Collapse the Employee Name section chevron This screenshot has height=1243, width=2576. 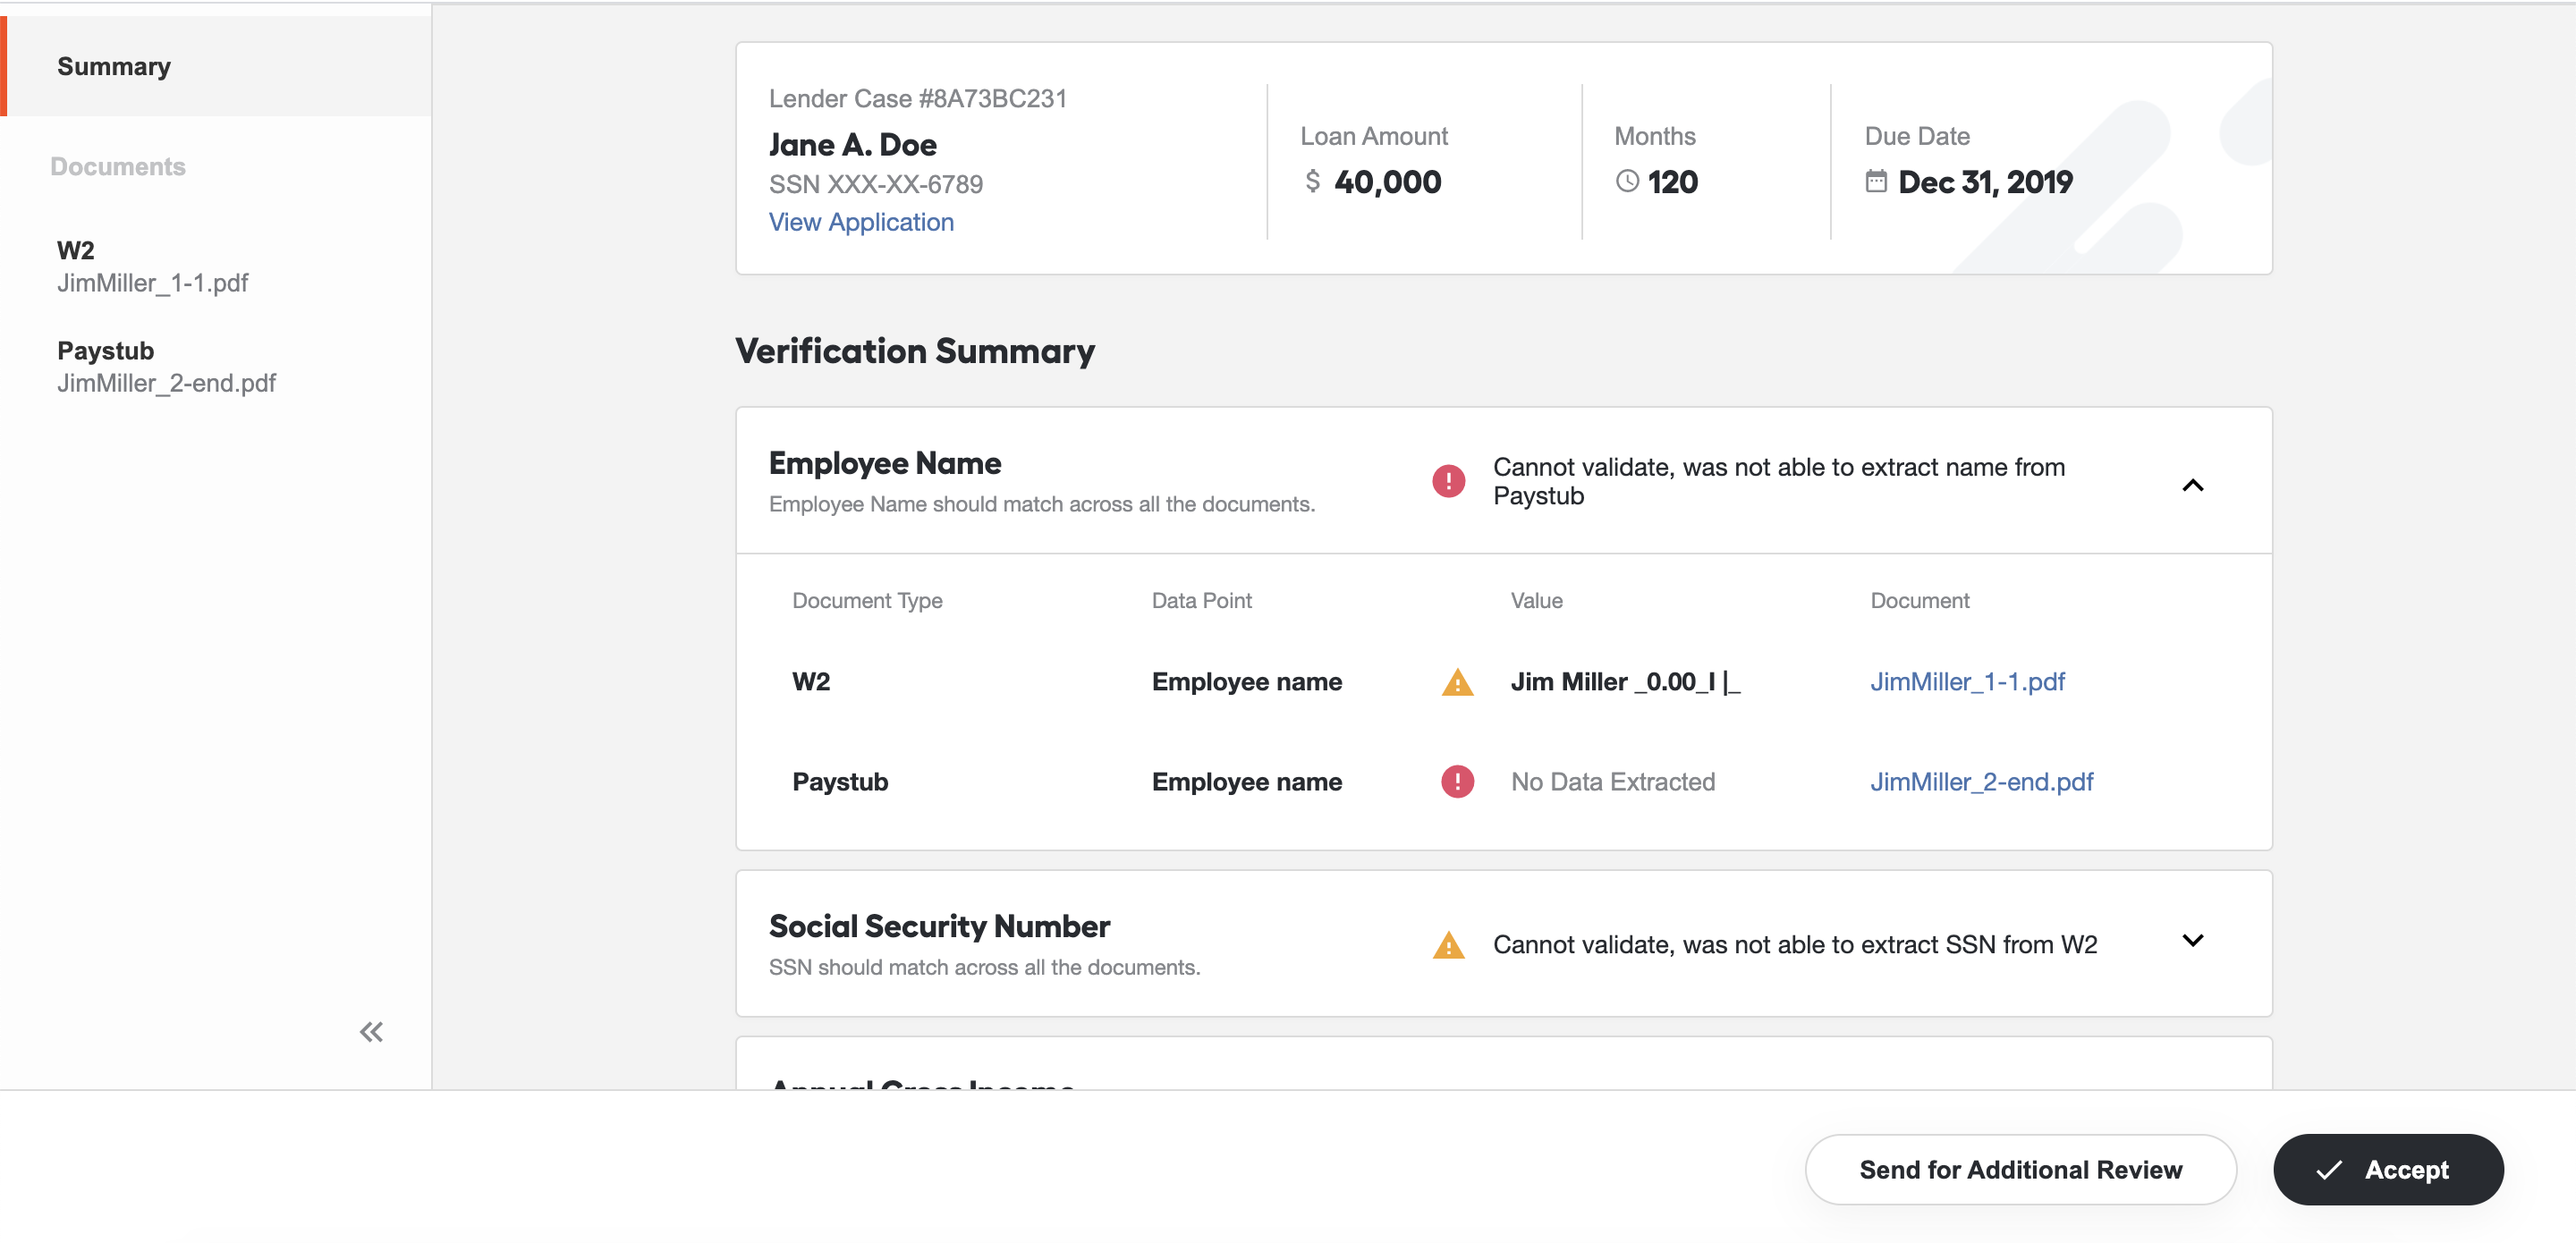pos(2192,485)
